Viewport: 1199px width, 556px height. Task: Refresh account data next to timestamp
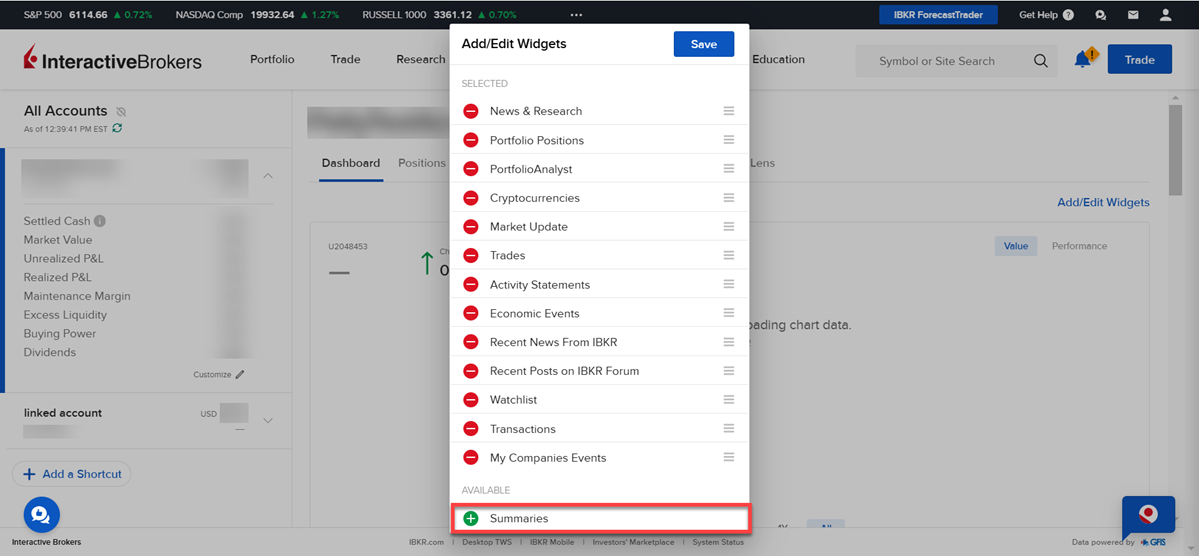[117, 128]
